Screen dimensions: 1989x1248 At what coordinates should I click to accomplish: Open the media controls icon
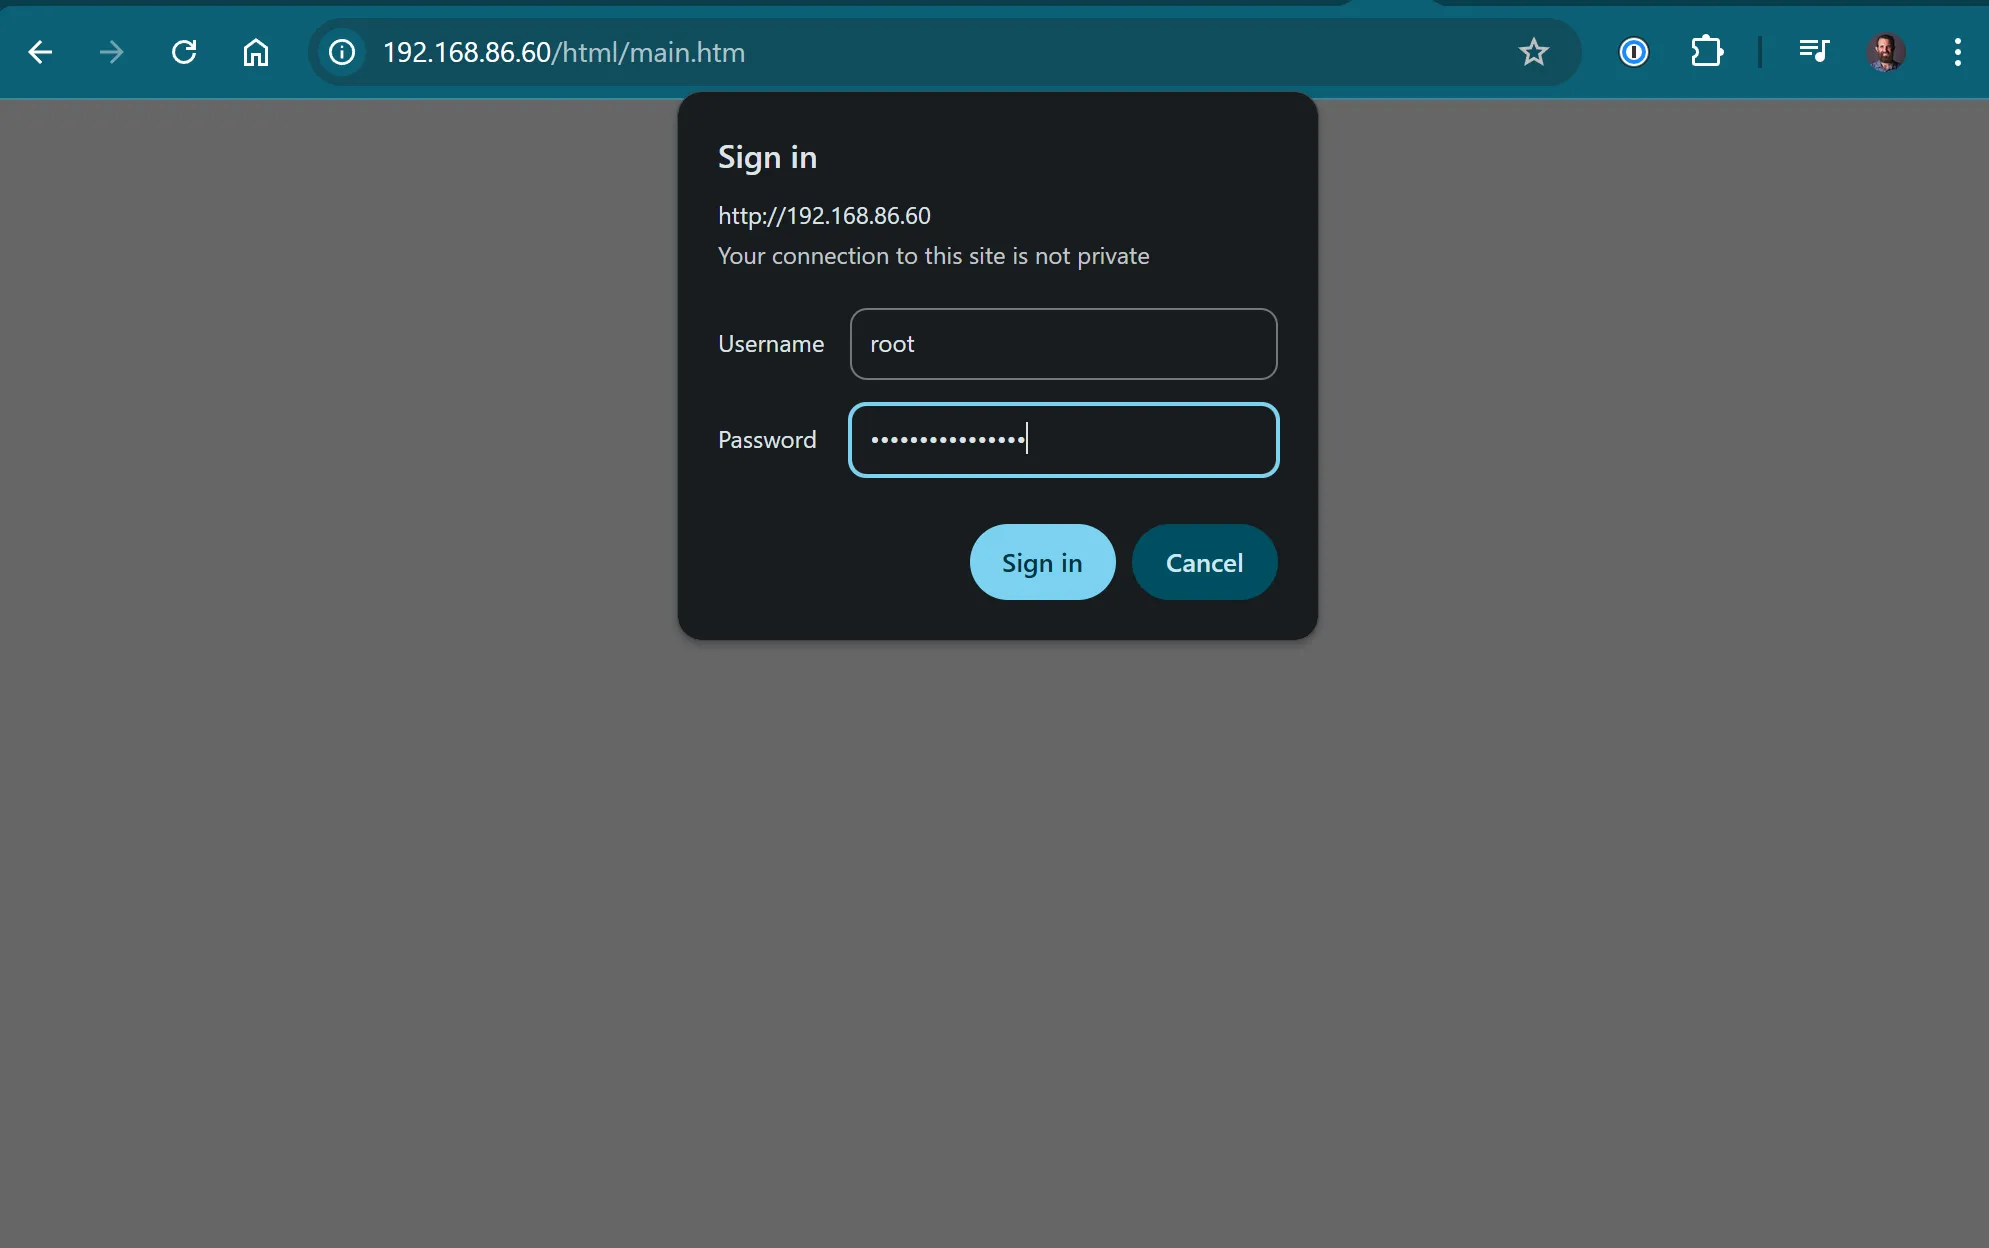click(1814, 51)
